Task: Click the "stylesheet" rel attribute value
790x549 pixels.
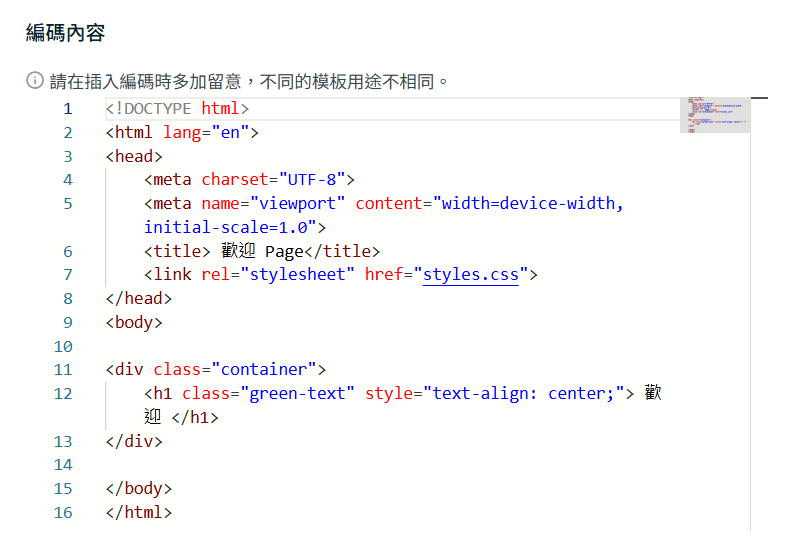Action: click(294, 275)
